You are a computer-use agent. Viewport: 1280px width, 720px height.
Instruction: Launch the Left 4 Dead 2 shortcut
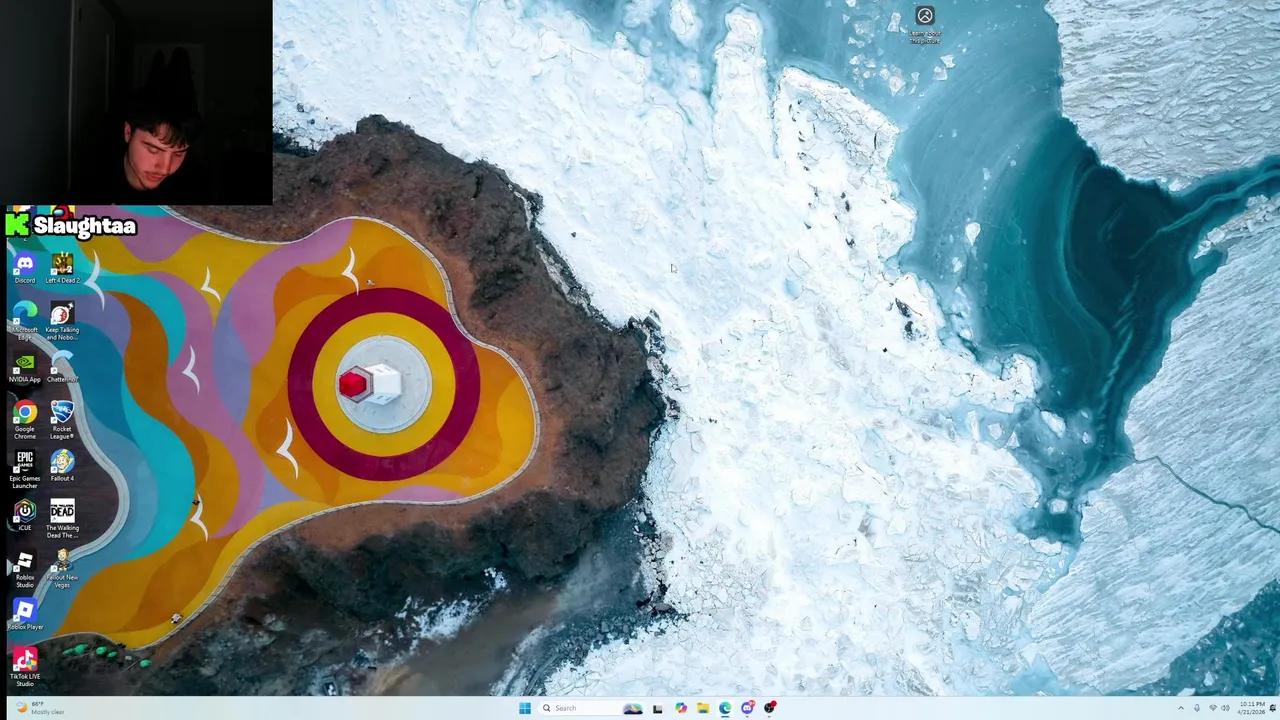62,268
